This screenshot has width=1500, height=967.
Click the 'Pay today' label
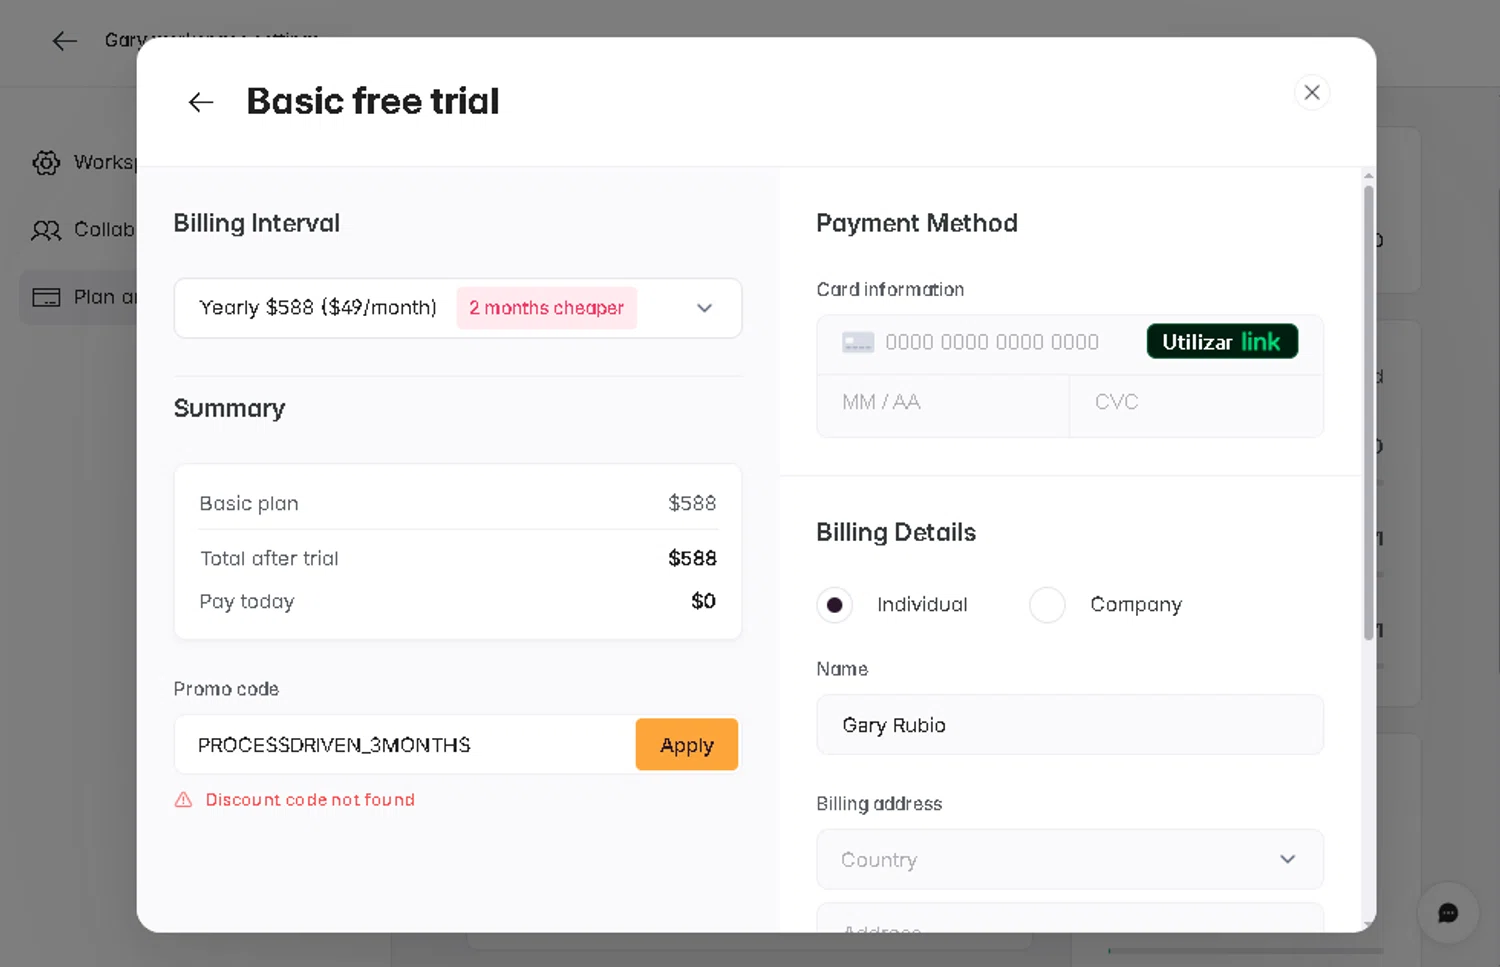click(x=247, y=602)
